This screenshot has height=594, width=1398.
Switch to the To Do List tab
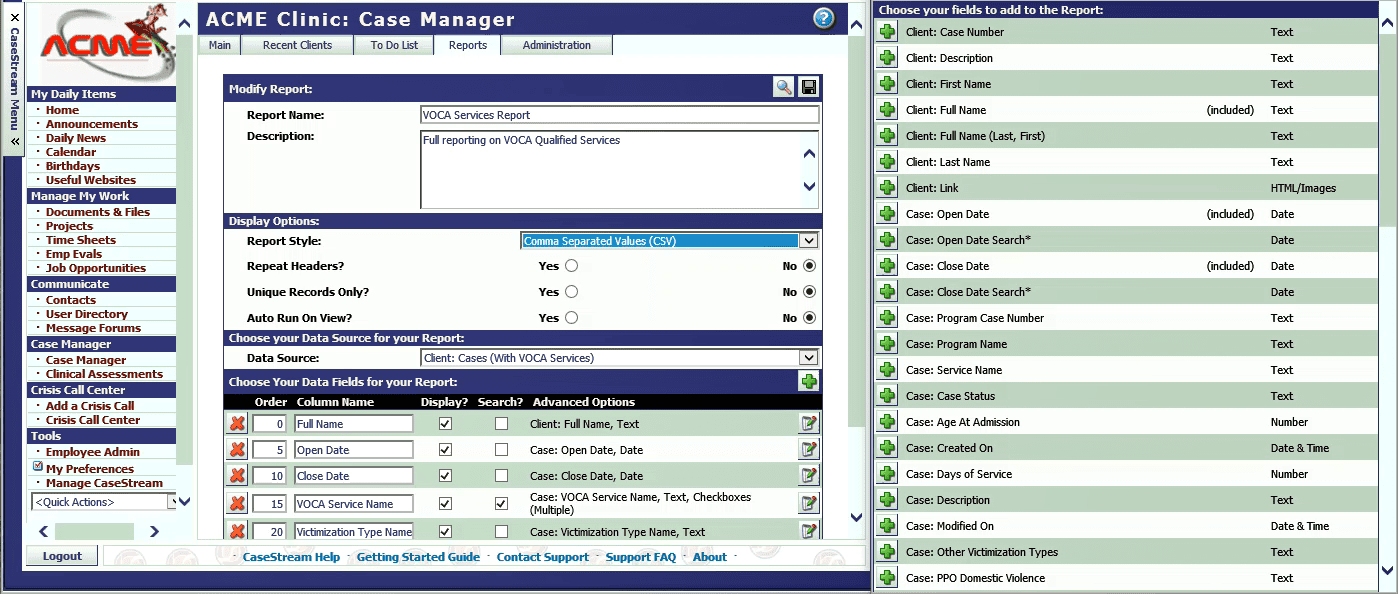pyautogui.click(x=394, y=45)
